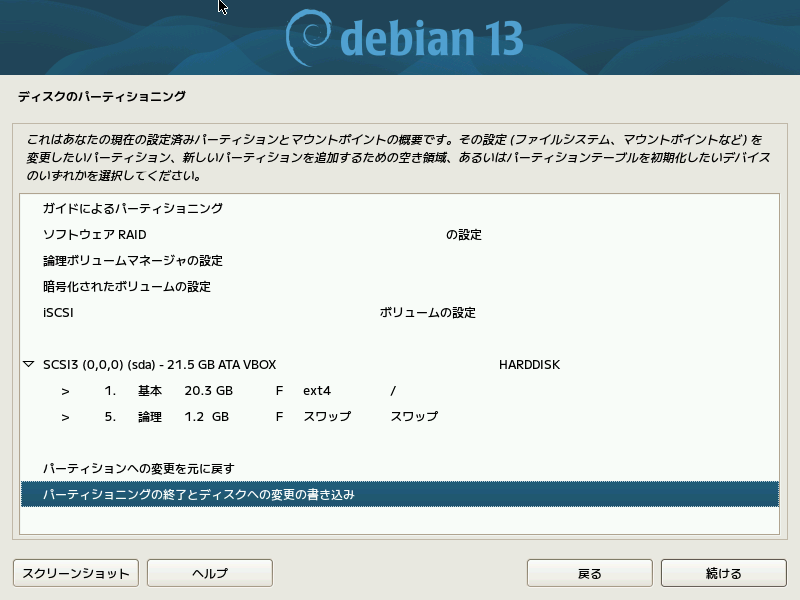The image size is (800, 600).
Task: Select パーティショニングの終了とディスクへの変更の書き込み
Action: [400, 494]
